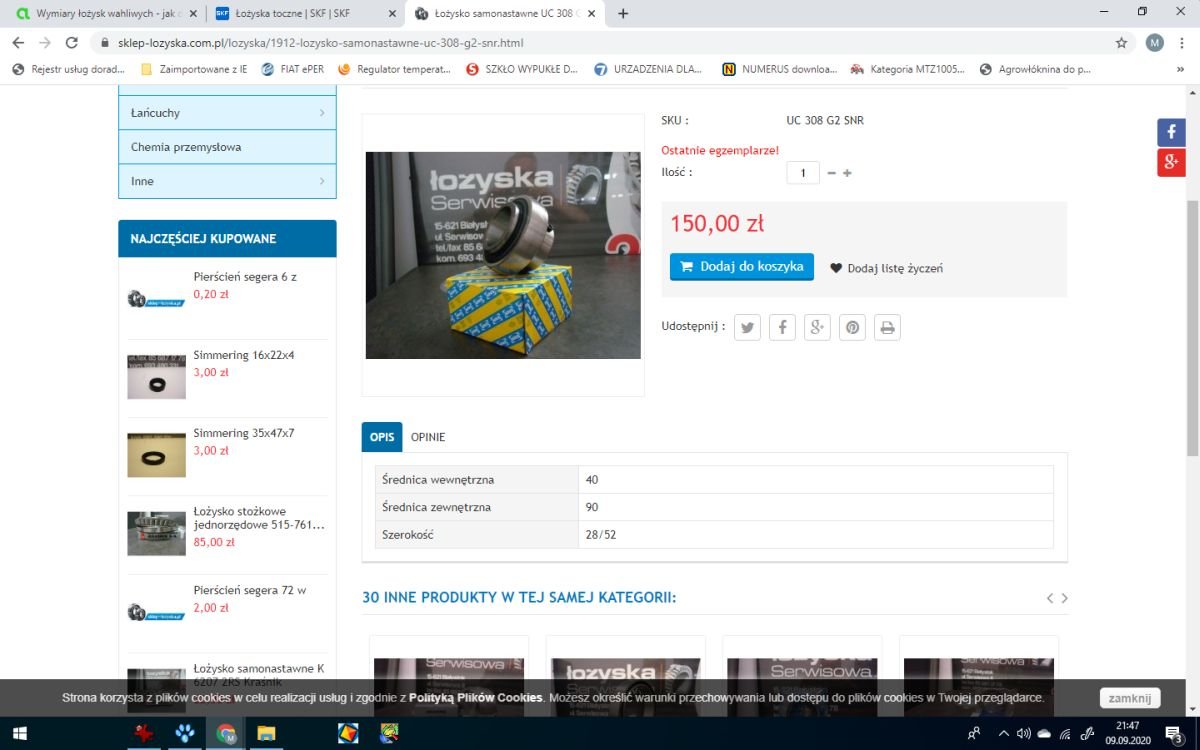
Task: Bookmark this page with star icon
Action: pos(1121,43)
